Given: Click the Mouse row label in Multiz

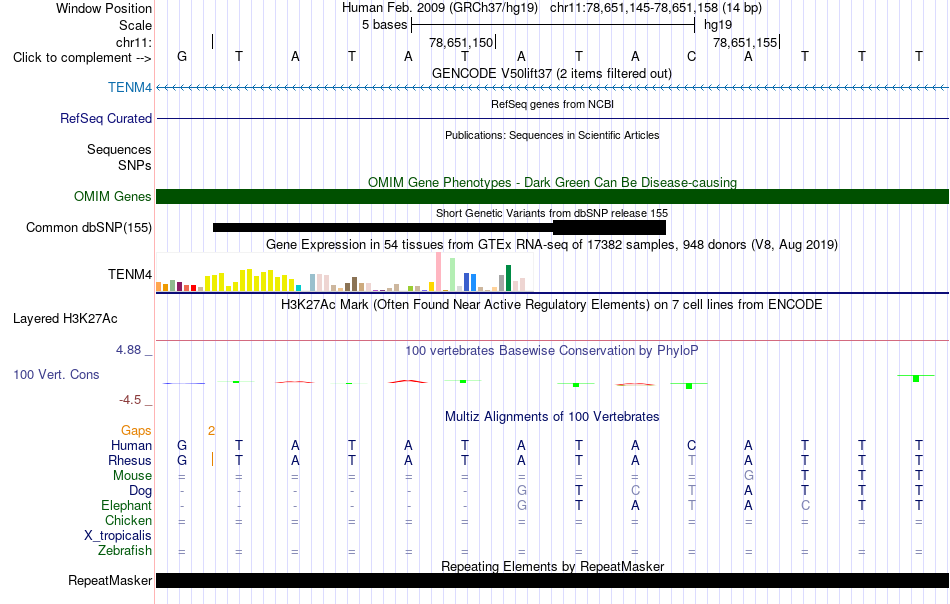Looking at the screenshot, I should click(132, 476).
